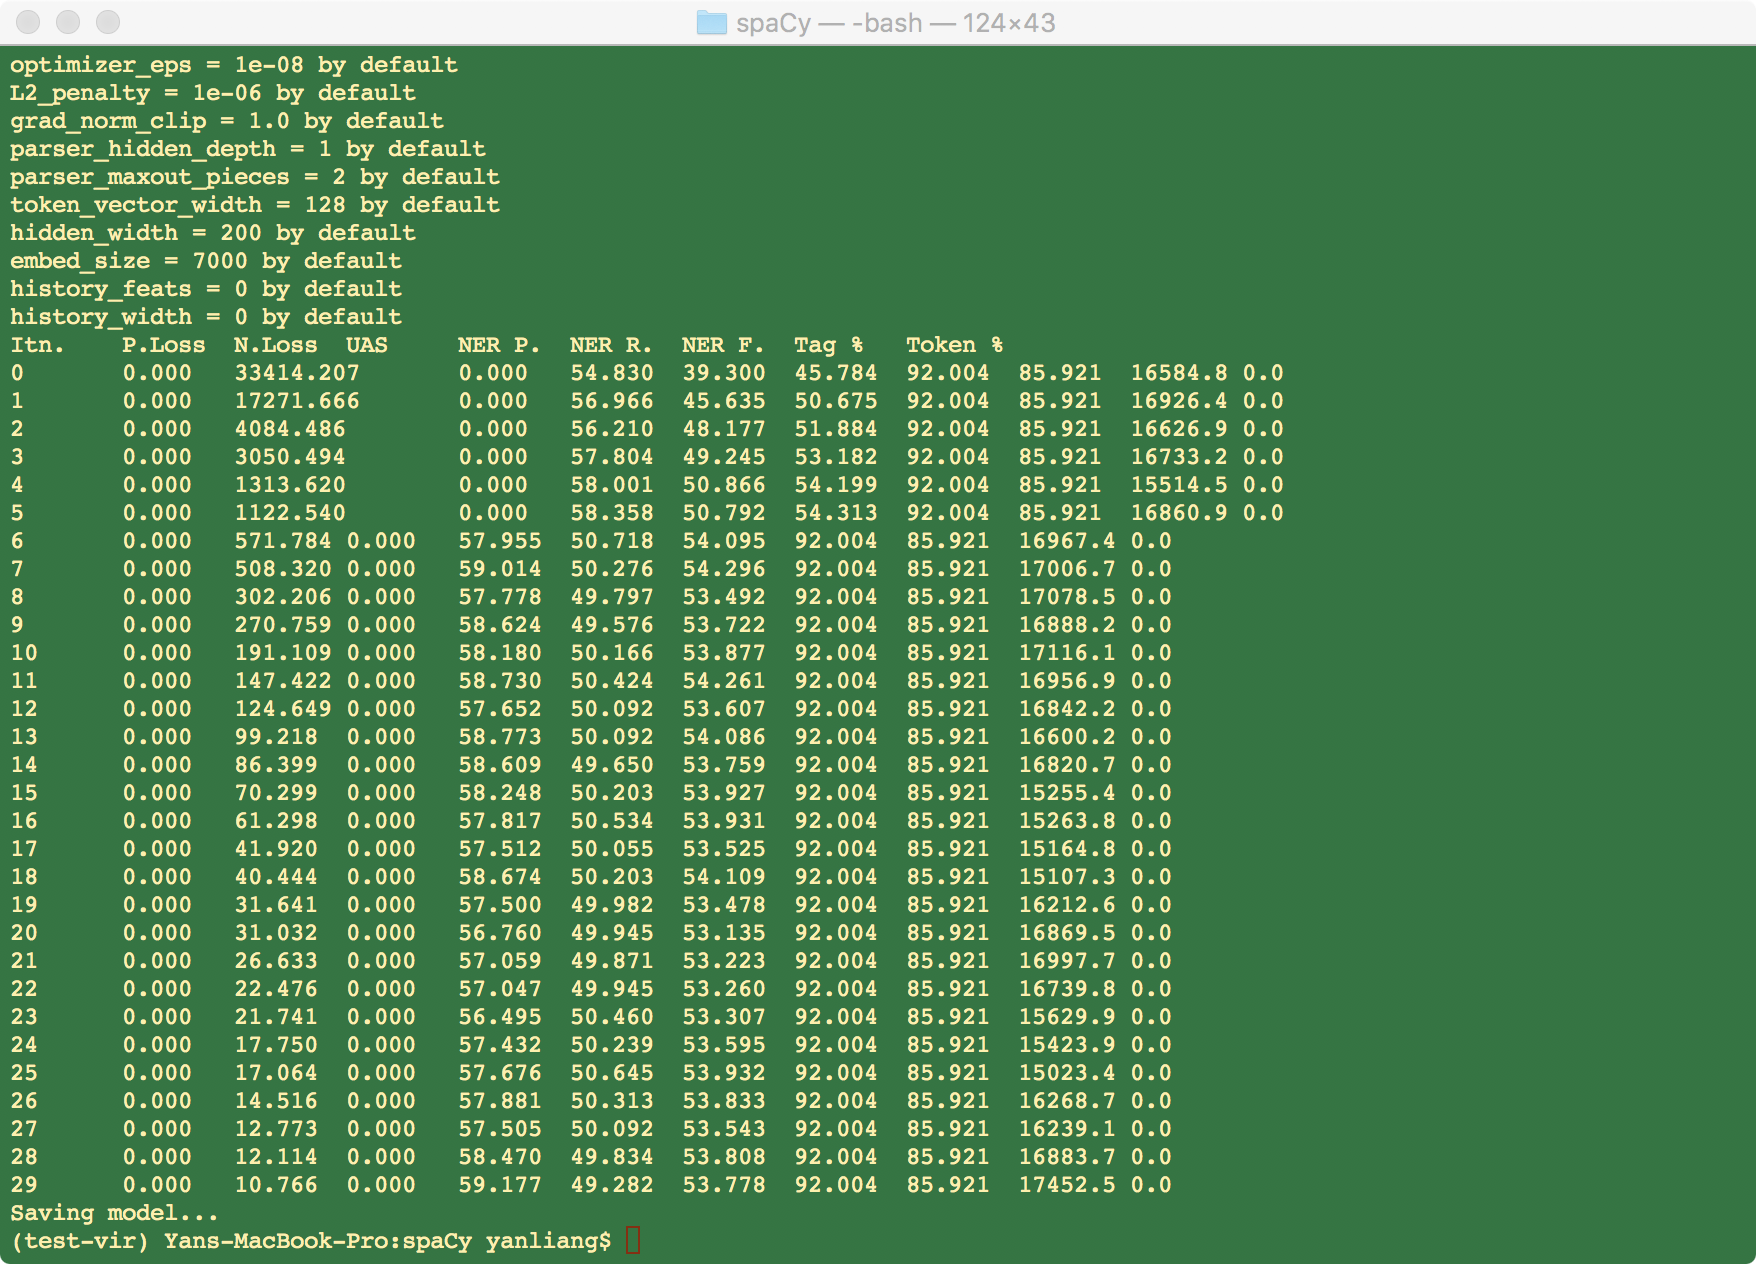Click the line 'token_vector_width = 128 by default'
Image resolution: width=1756 pixels, height=1264 pixels.
point(255,205)
